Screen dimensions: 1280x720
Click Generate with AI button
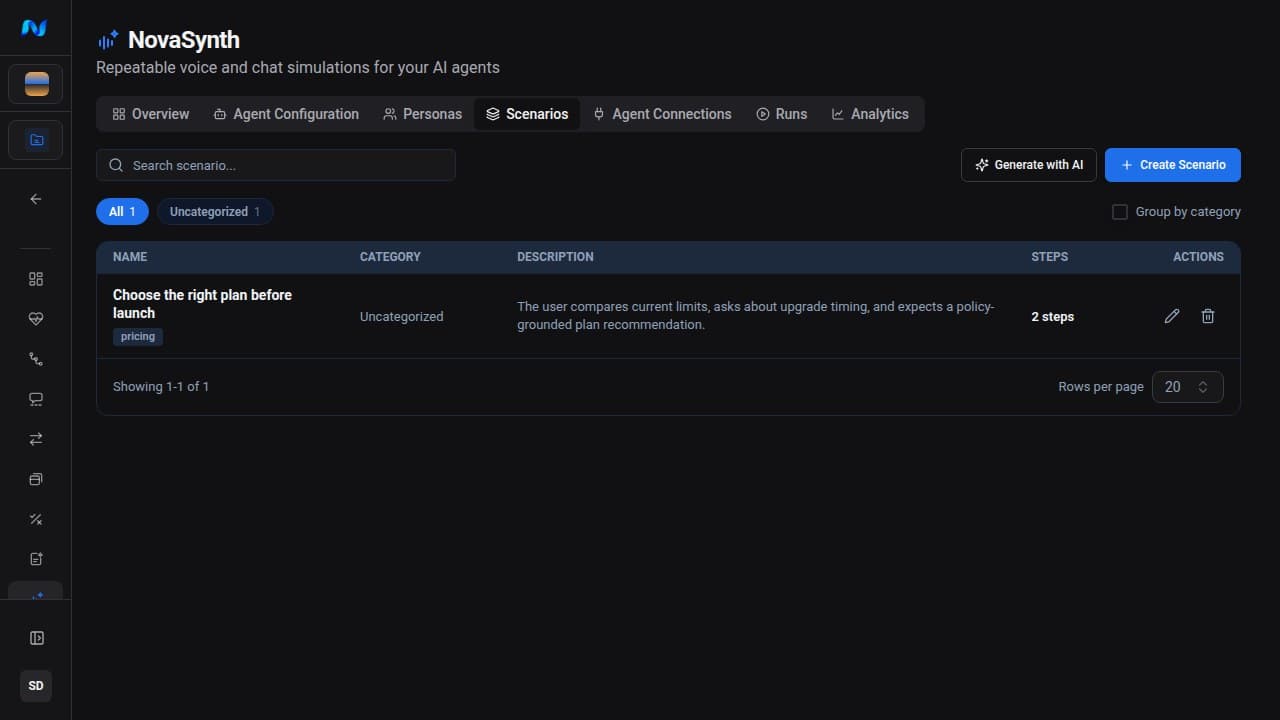point(1029,165)
